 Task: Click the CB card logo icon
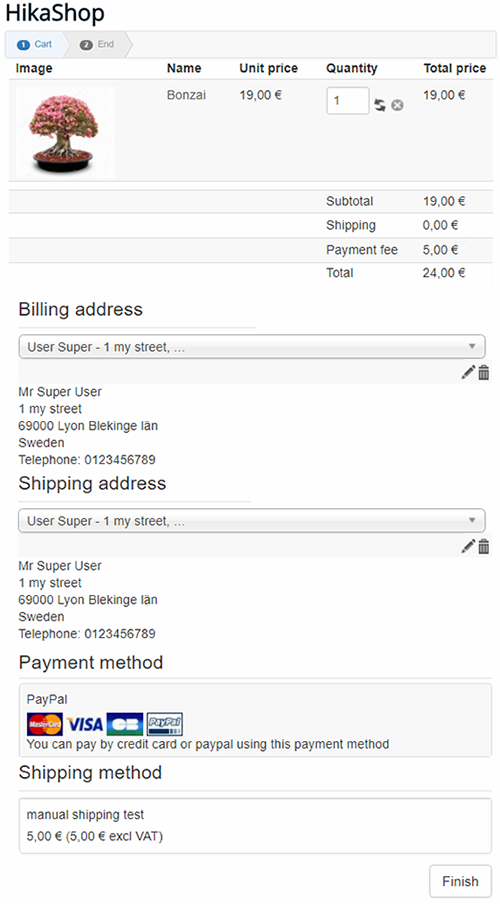tap(125, 724)
